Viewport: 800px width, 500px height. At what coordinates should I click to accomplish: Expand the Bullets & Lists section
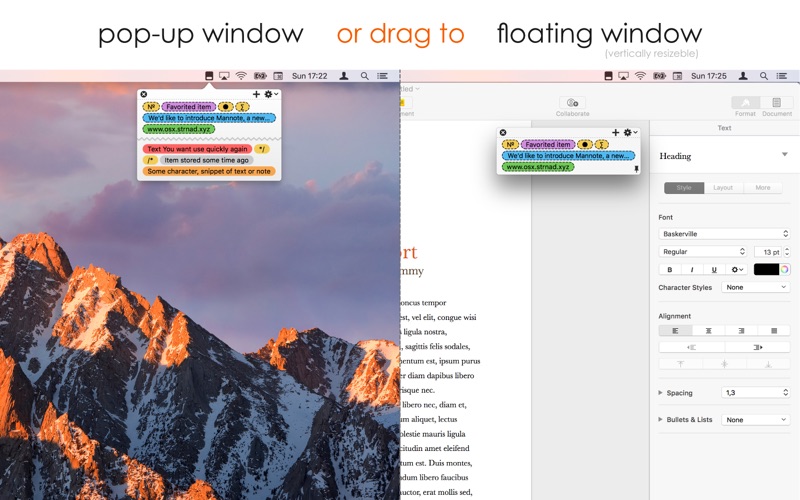click(x=660, y=419)
